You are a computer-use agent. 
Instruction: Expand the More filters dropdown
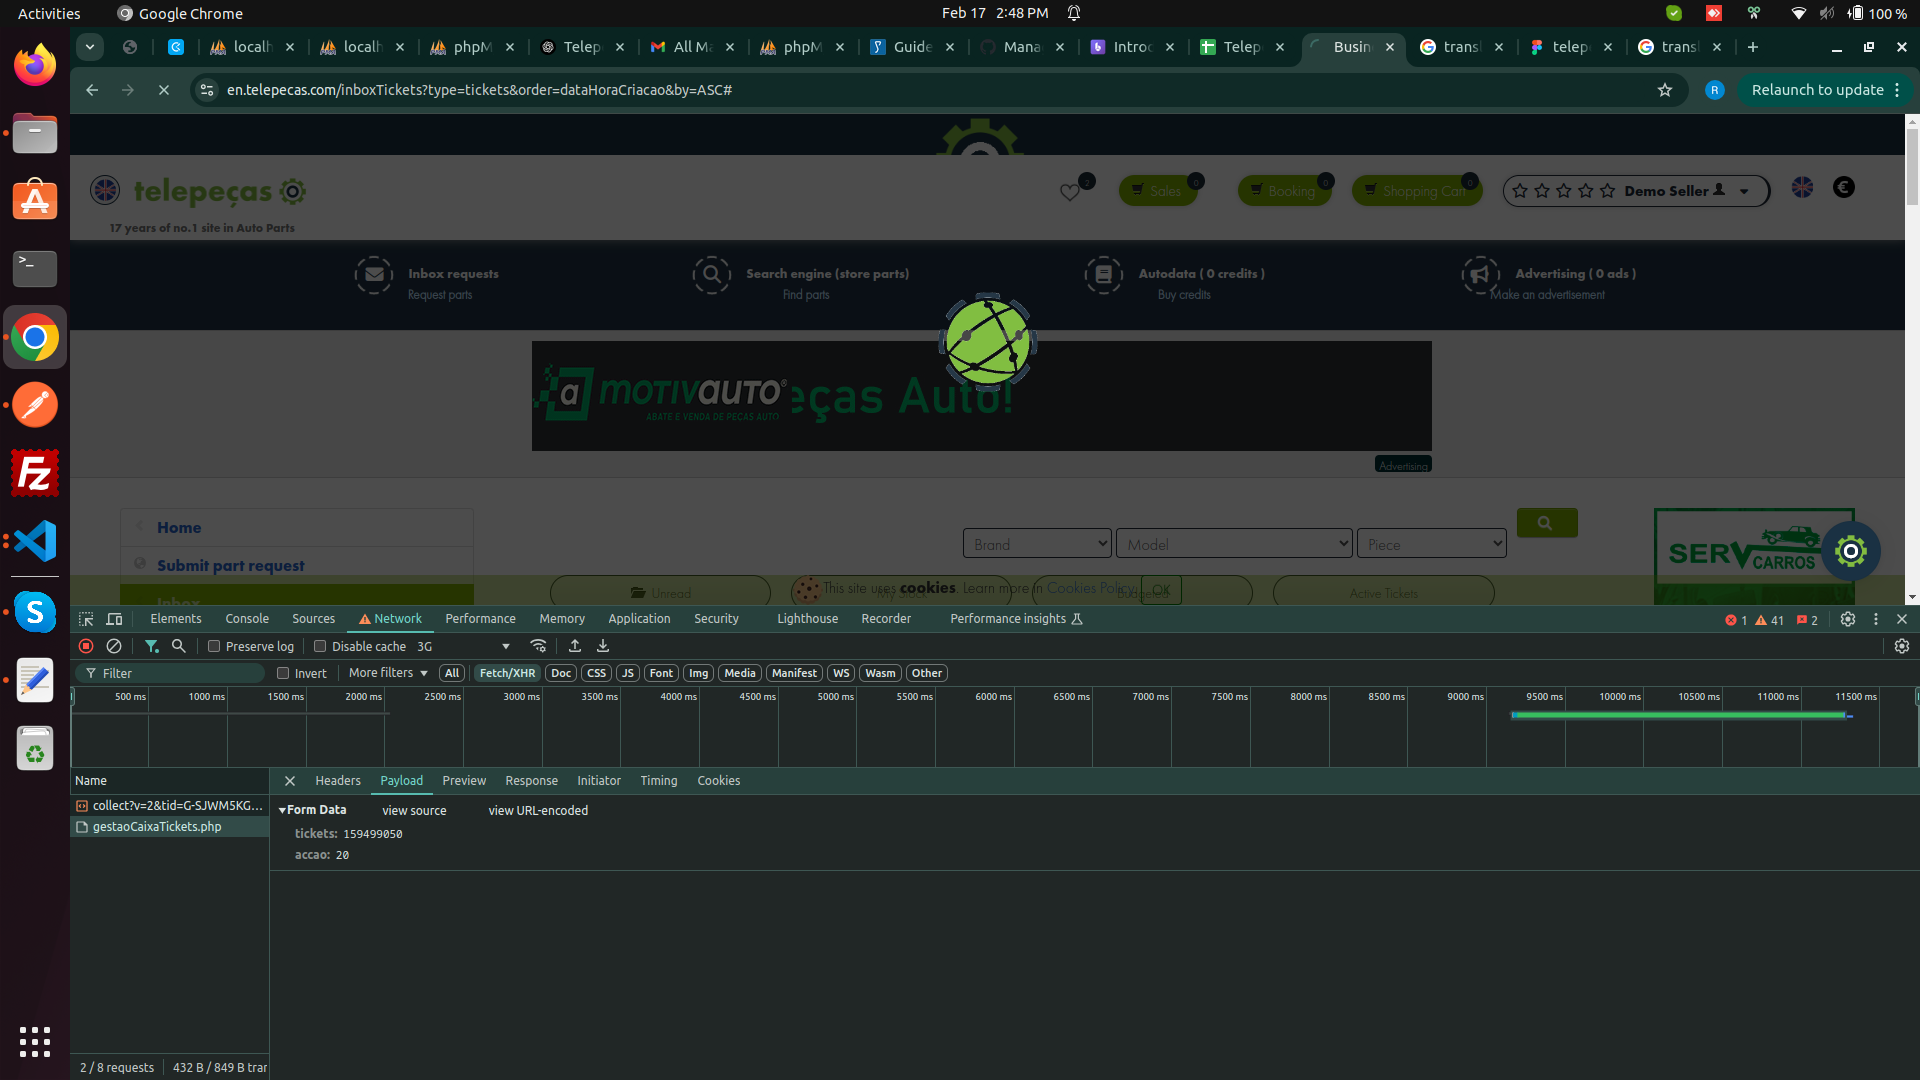(x=388, y=673)
